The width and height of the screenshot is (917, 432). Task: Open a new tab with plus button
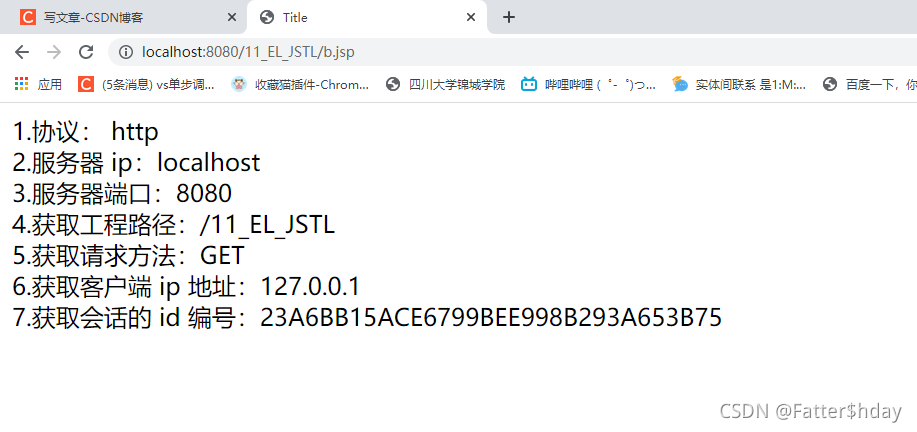click(x=509, y=18)
